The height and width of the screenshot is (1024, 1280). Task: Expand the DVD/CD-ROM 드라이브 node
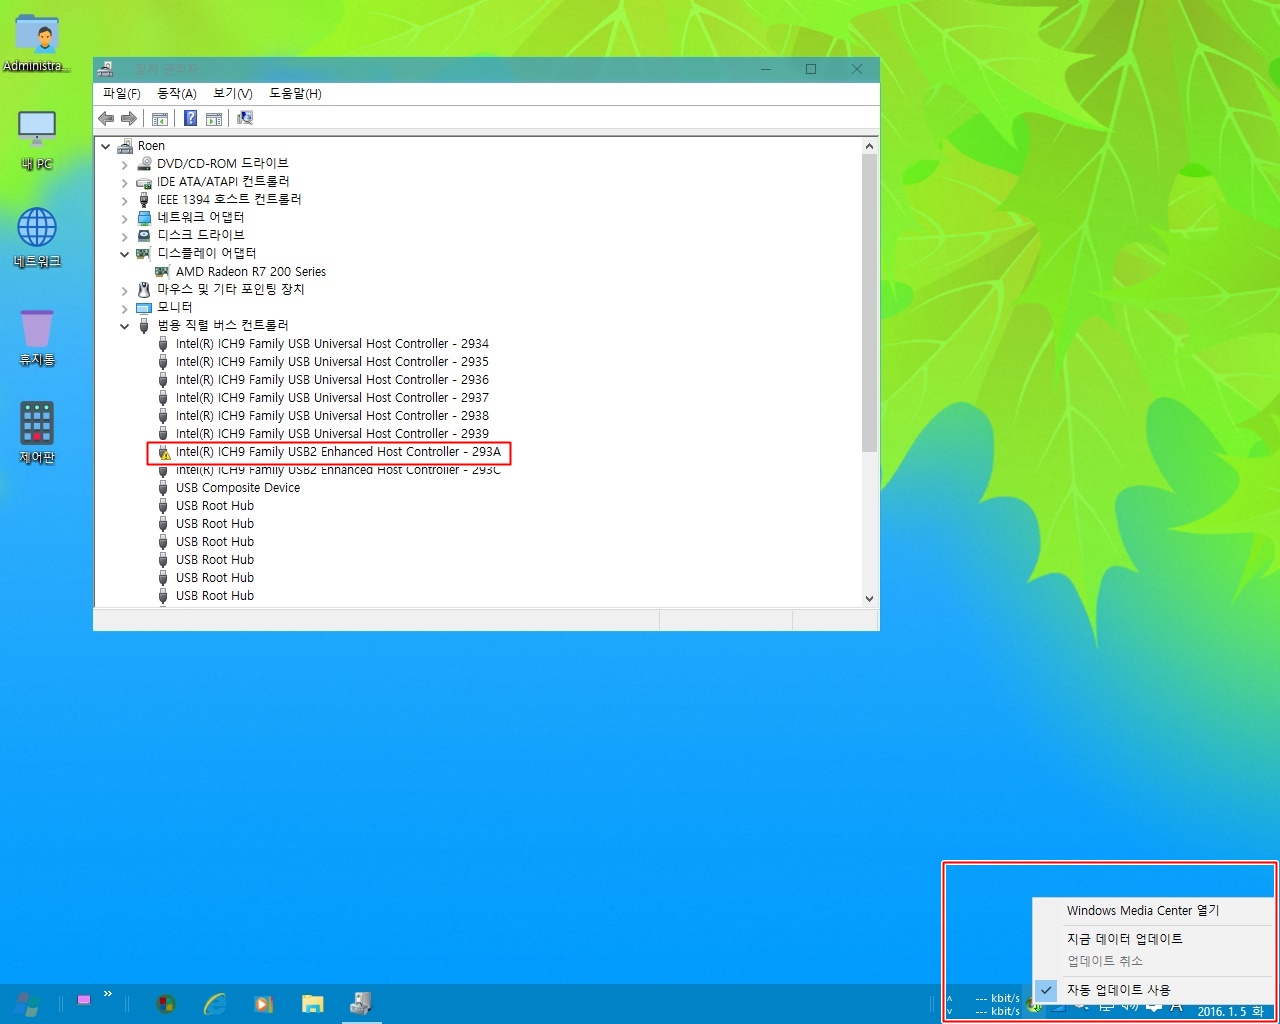point(124,164)
